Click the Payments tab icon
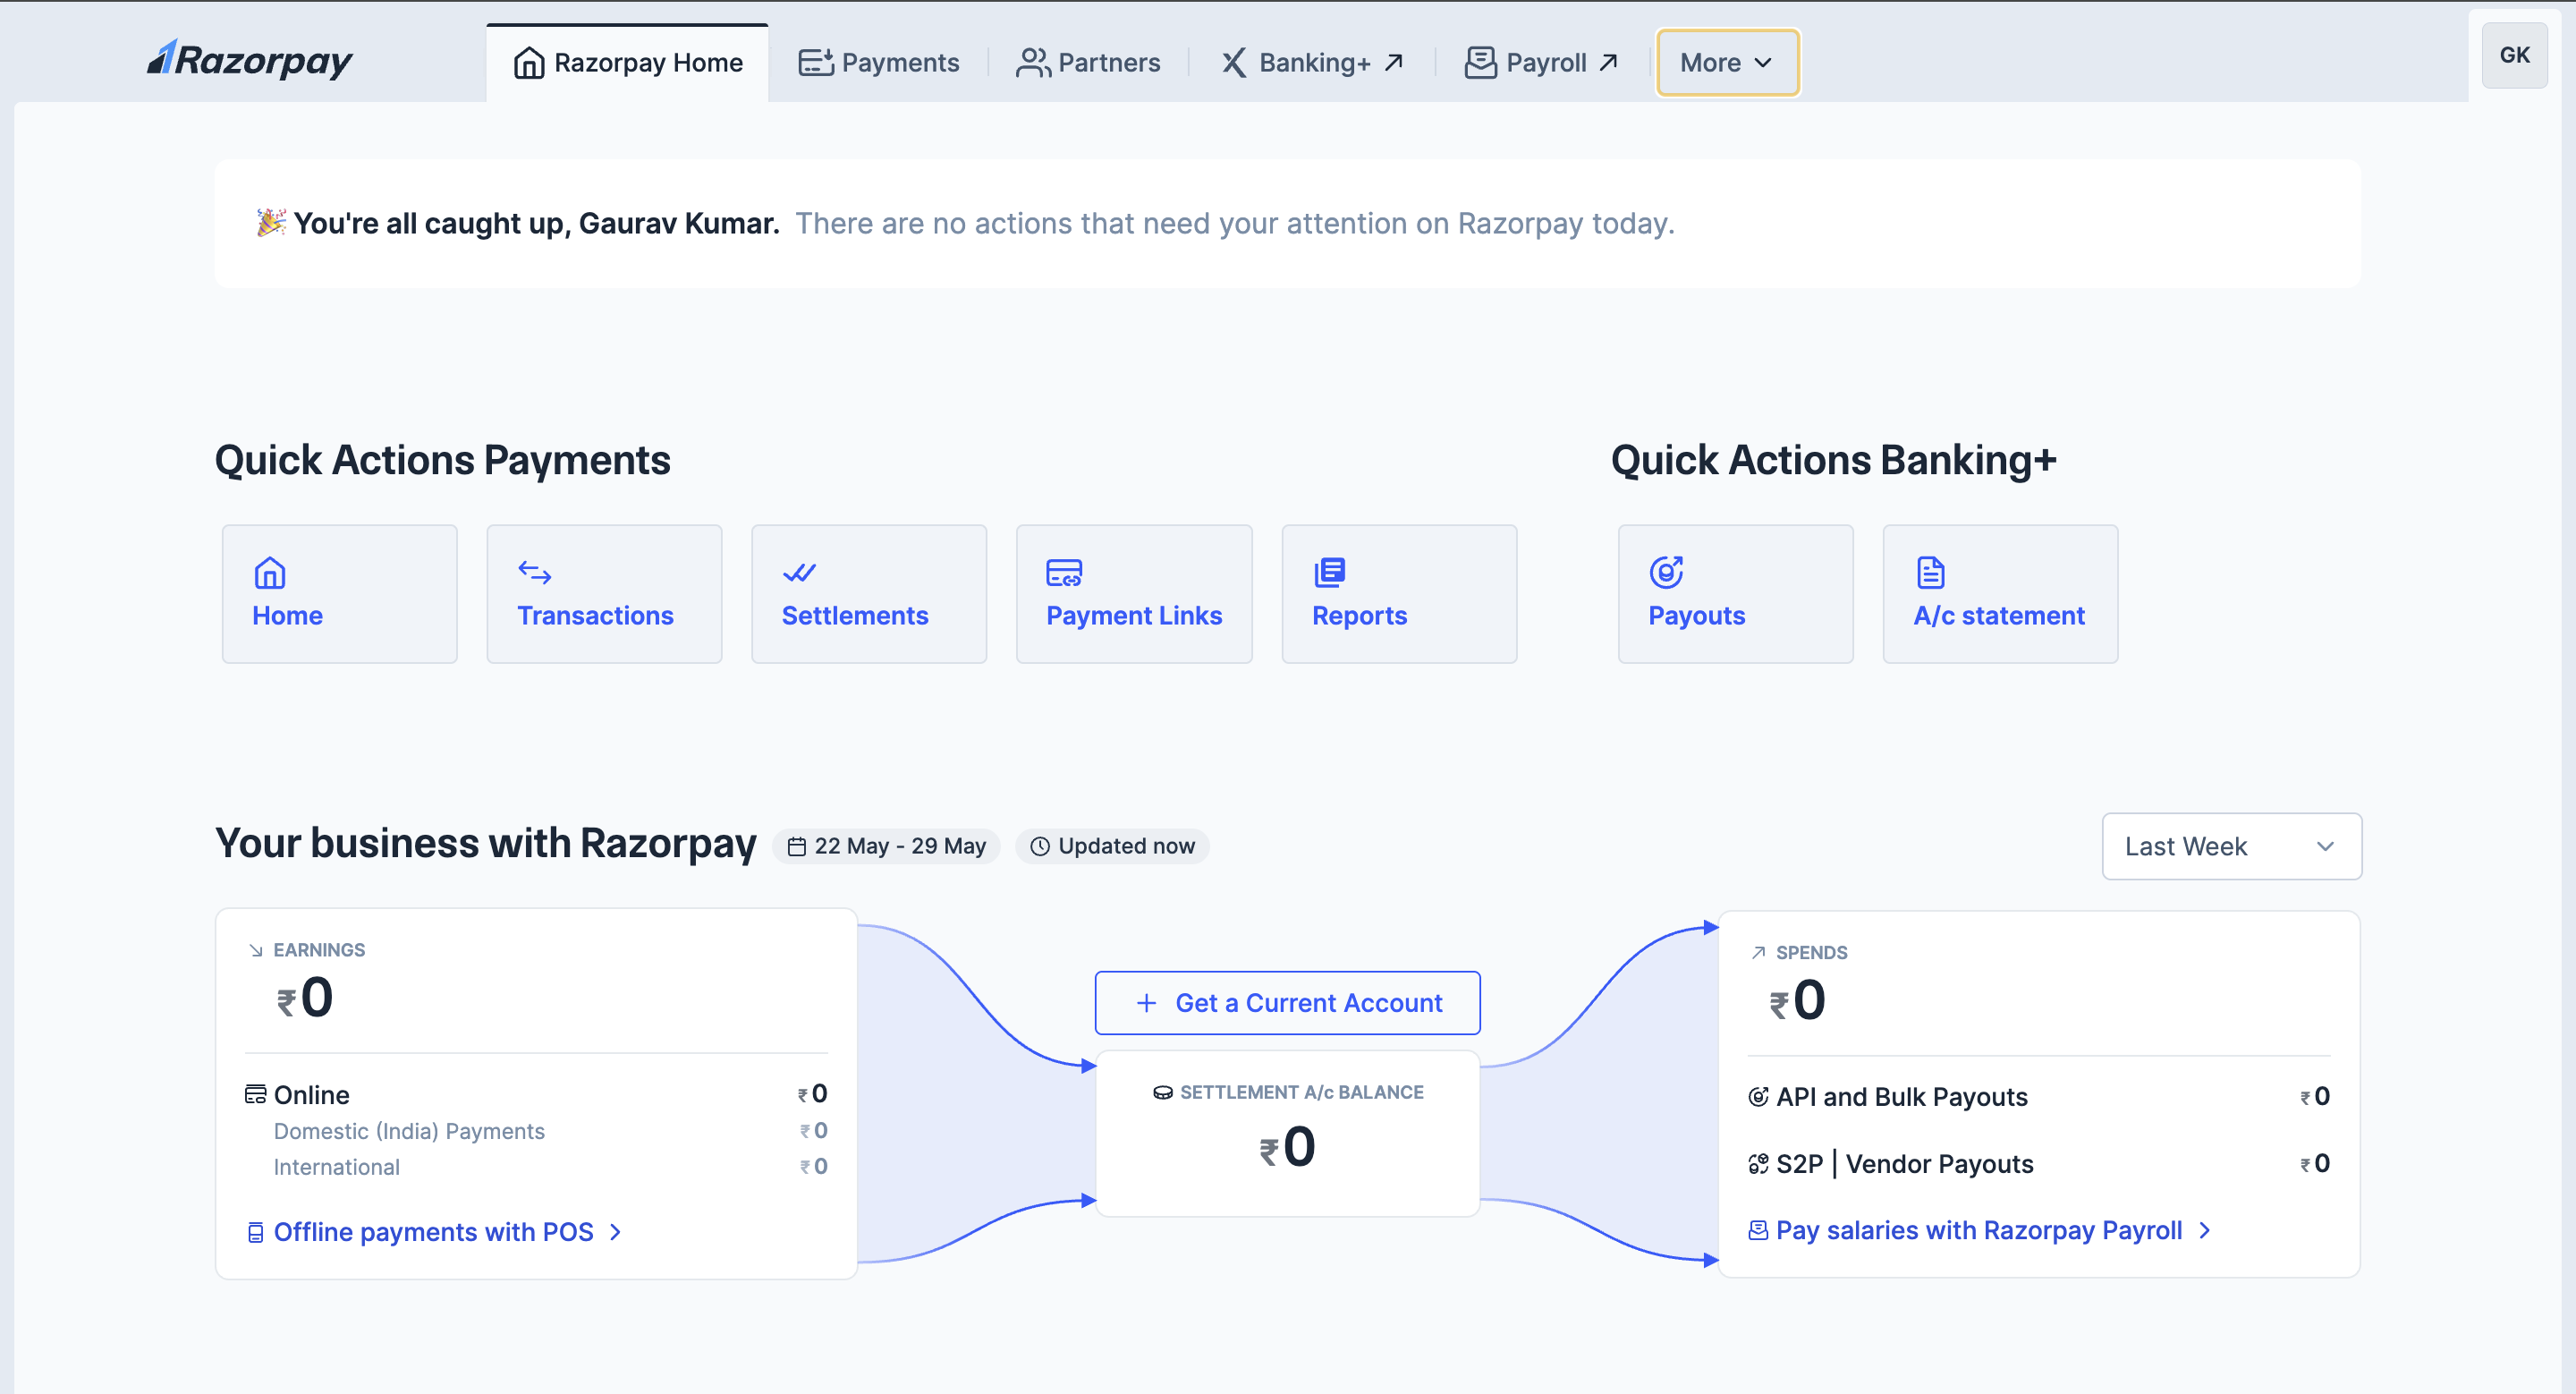The image size is (2576, 1394). click(816, 63)
